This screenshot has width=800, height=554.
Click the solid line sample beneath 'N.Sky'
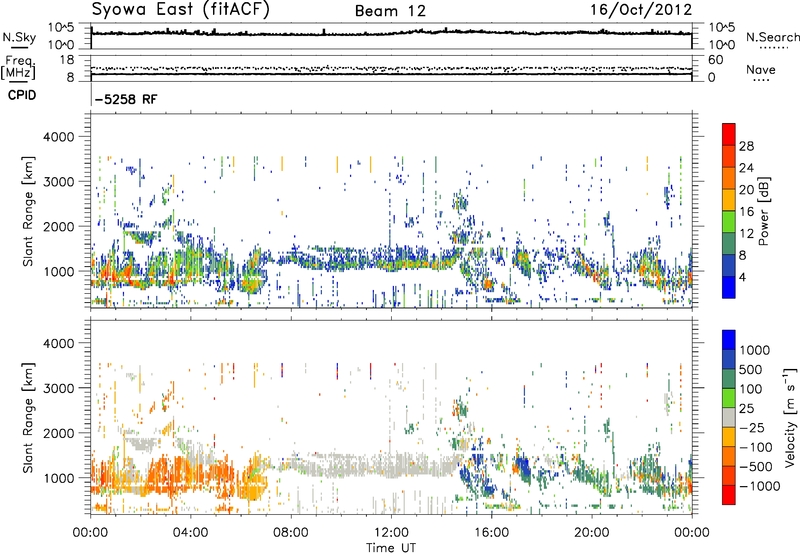pos(19,47)
